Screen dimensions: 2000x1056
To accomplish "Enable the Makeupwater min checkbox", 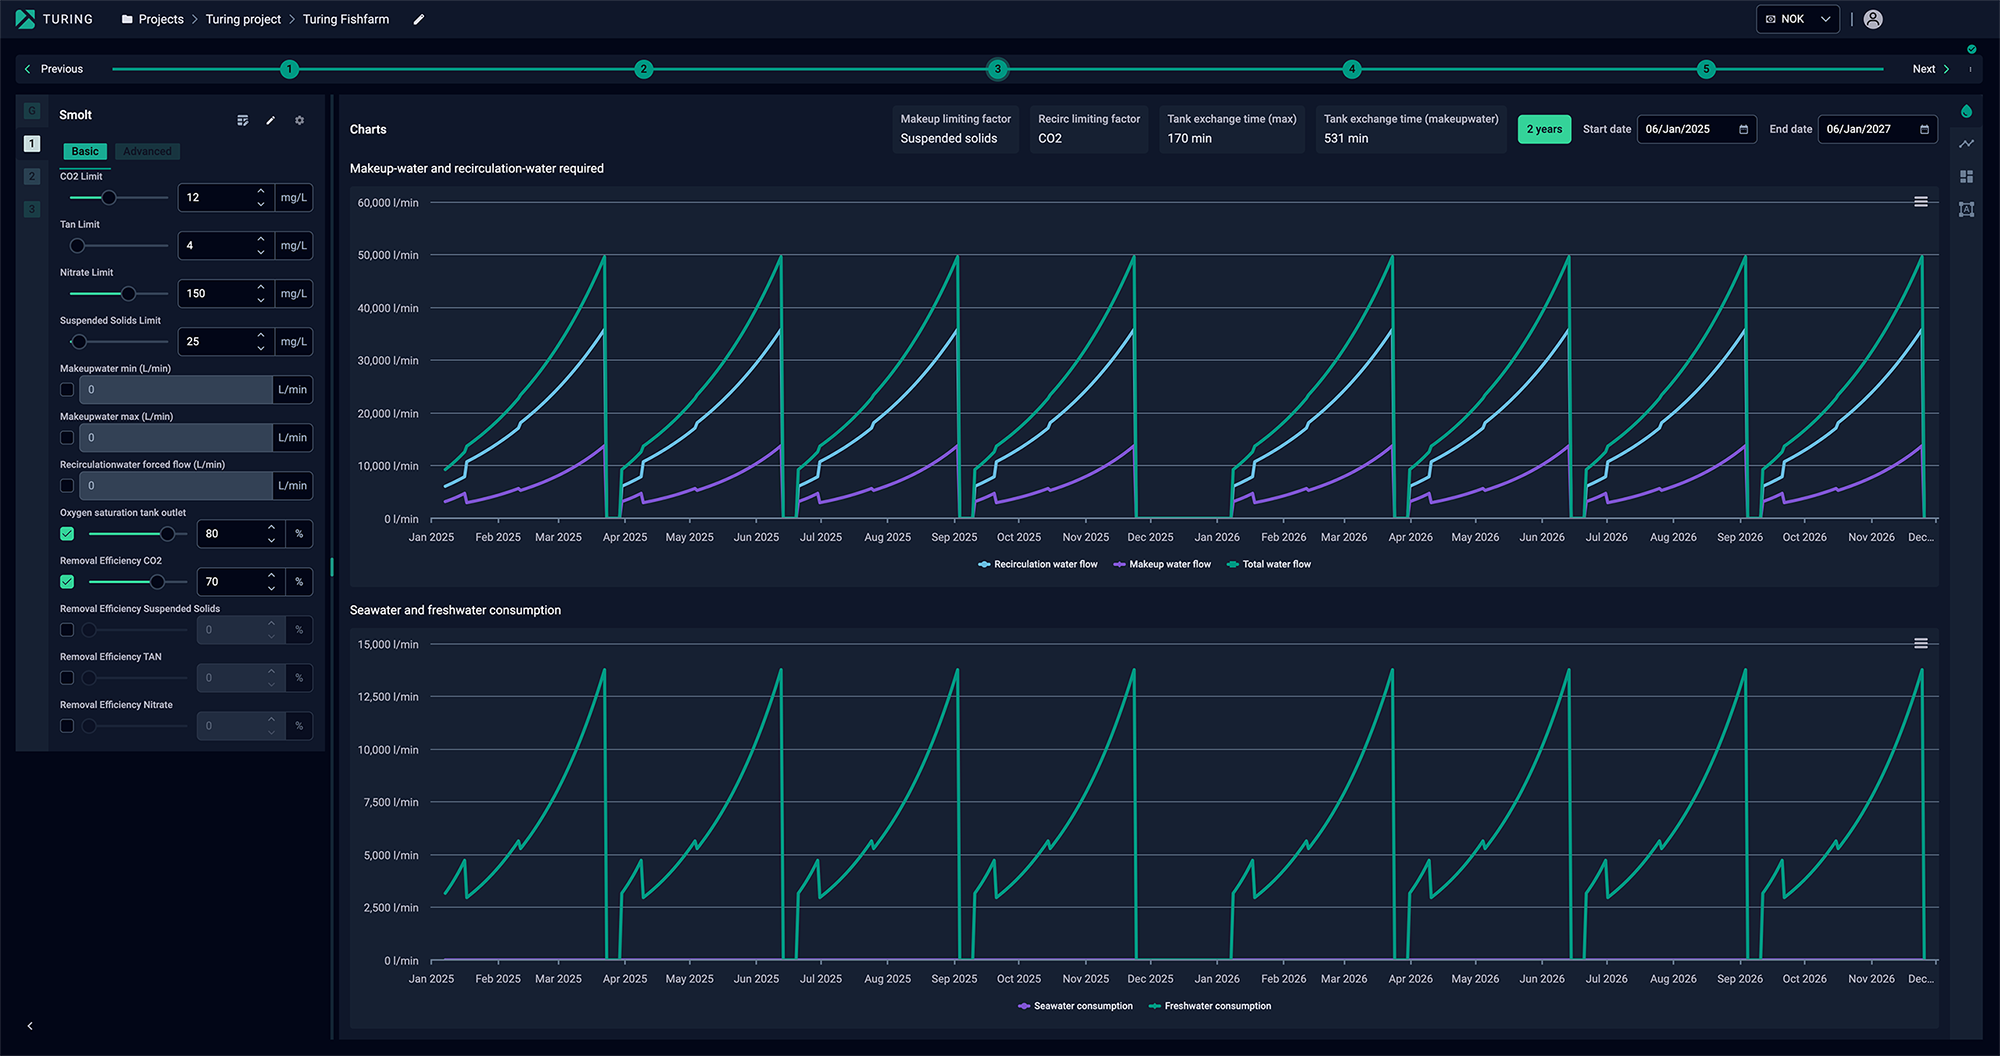I will pos(67,390).
